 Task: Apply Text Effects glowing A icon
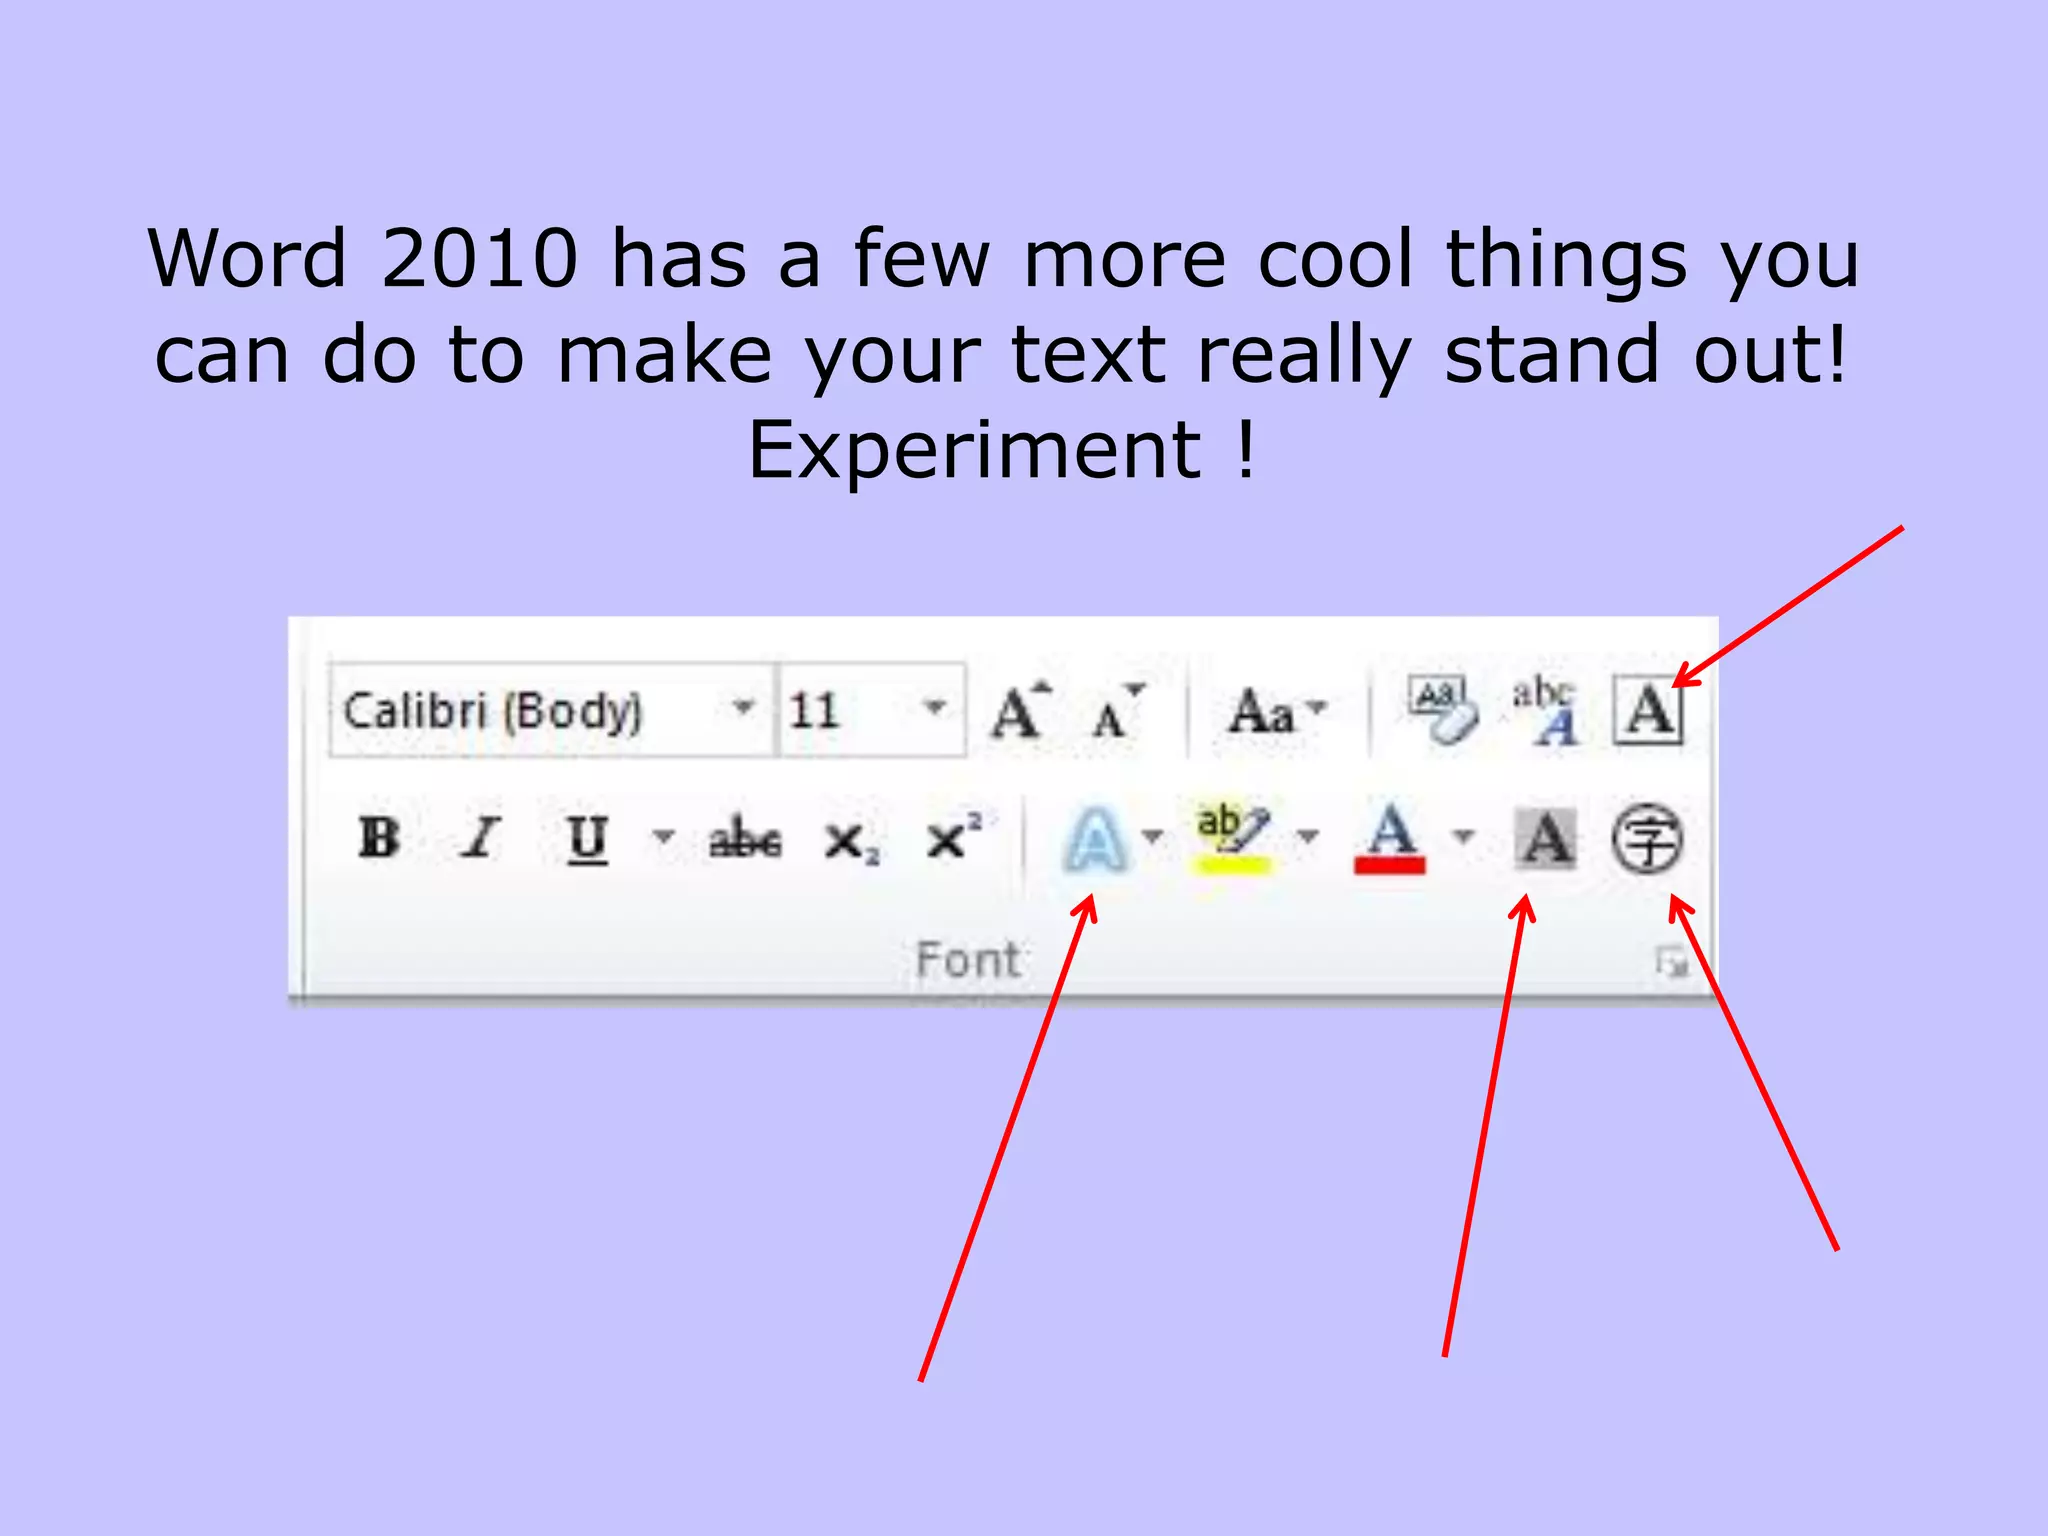(x=1095, y=840)
